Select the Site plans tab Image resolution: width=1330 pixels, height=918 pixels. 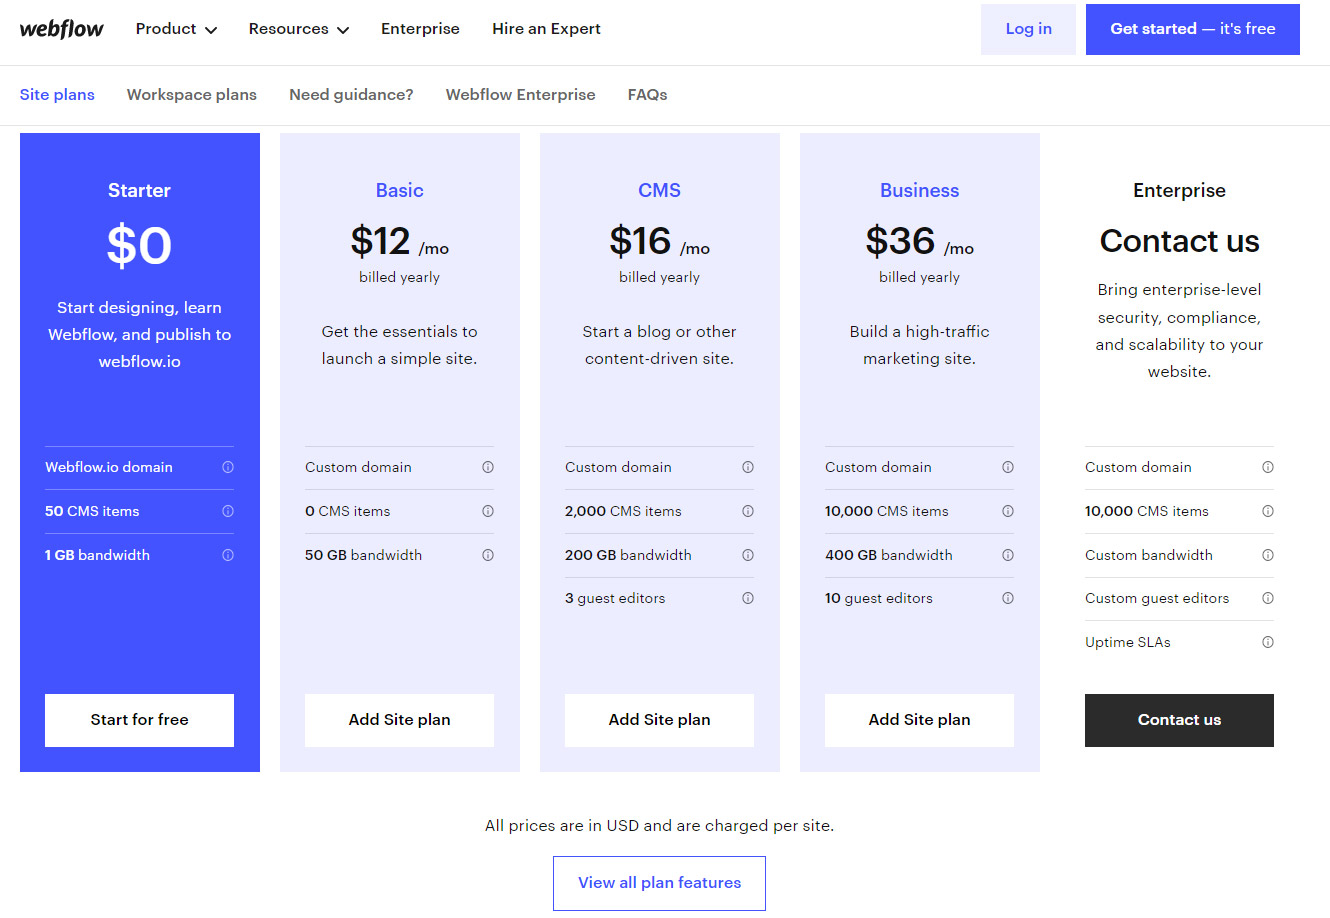[x=57, y=95]
